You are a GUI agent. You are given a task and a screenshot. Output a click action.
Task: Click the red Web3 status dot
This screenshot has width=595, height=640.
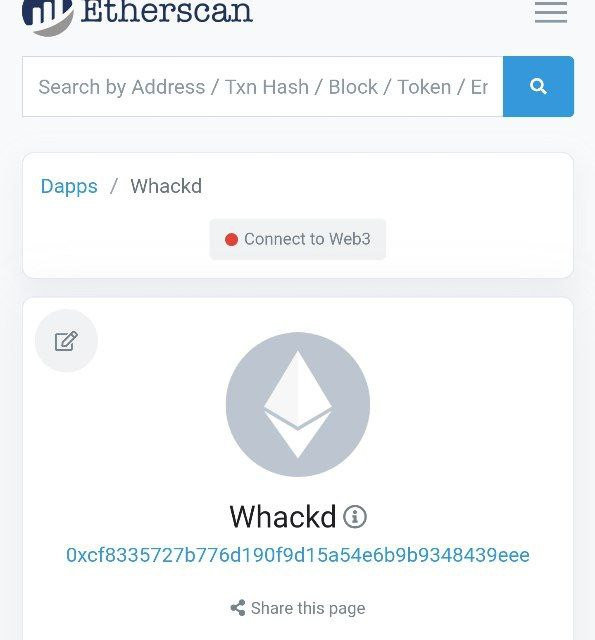point(231,240)
